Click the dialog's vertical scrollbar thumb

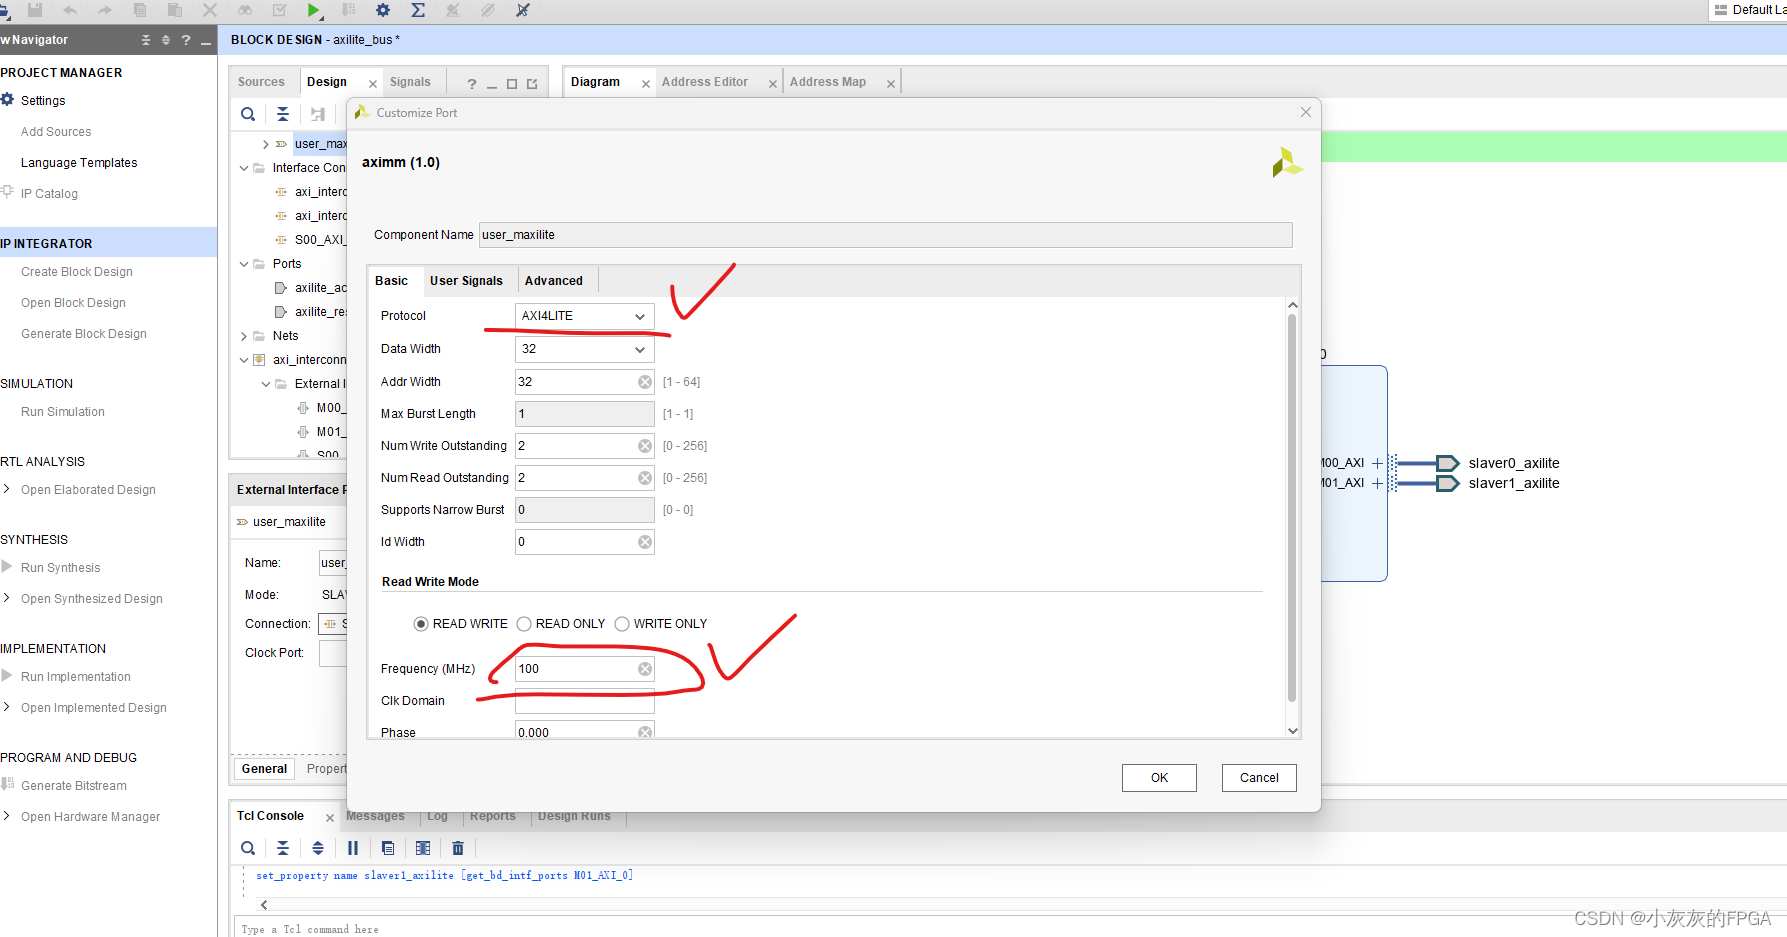(x=1292, y=508)
